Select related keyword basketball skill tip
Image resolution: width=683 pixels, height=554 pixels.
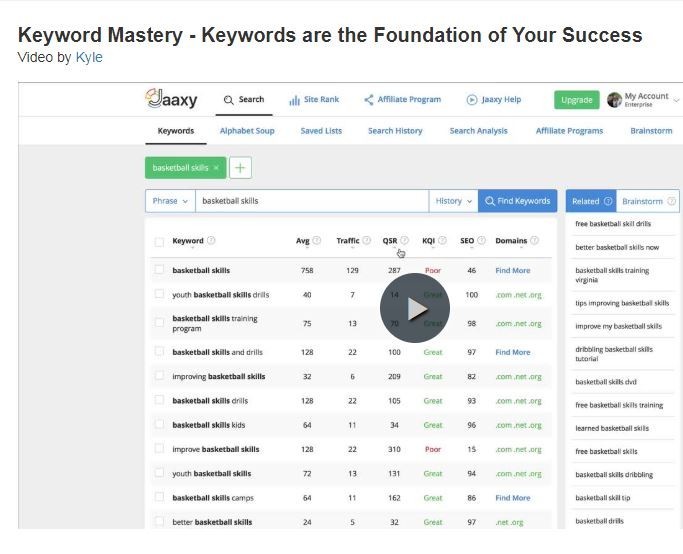point(603,498)
